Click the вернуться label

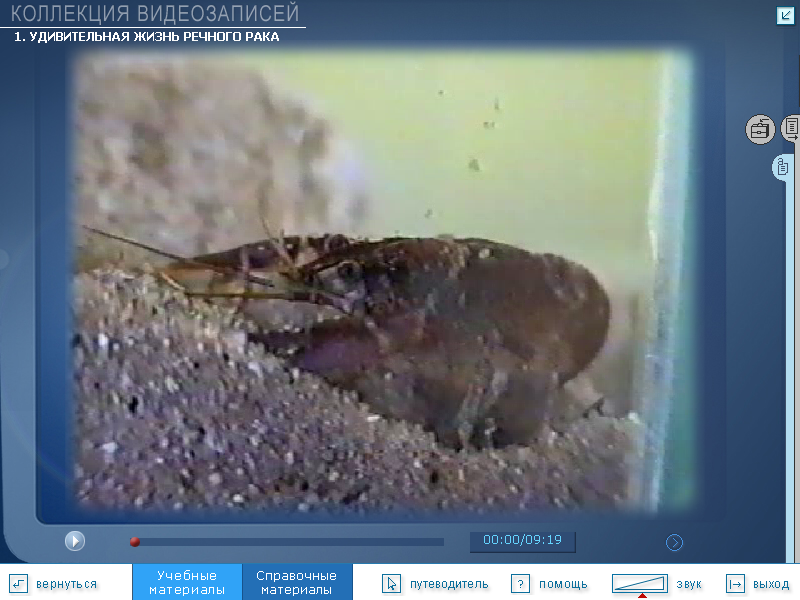[66, 584]
